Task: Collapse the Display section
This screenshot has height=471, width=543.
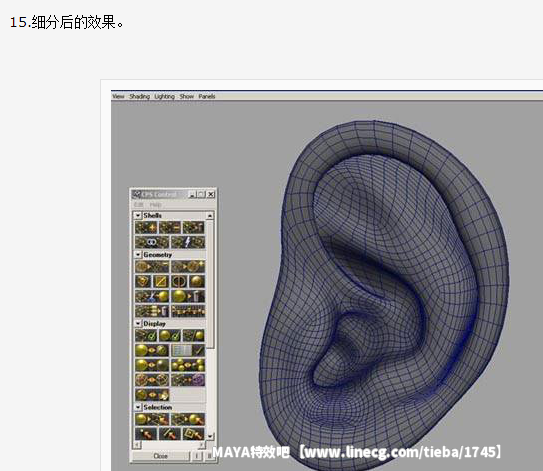Action: click(x=138, y=323)
